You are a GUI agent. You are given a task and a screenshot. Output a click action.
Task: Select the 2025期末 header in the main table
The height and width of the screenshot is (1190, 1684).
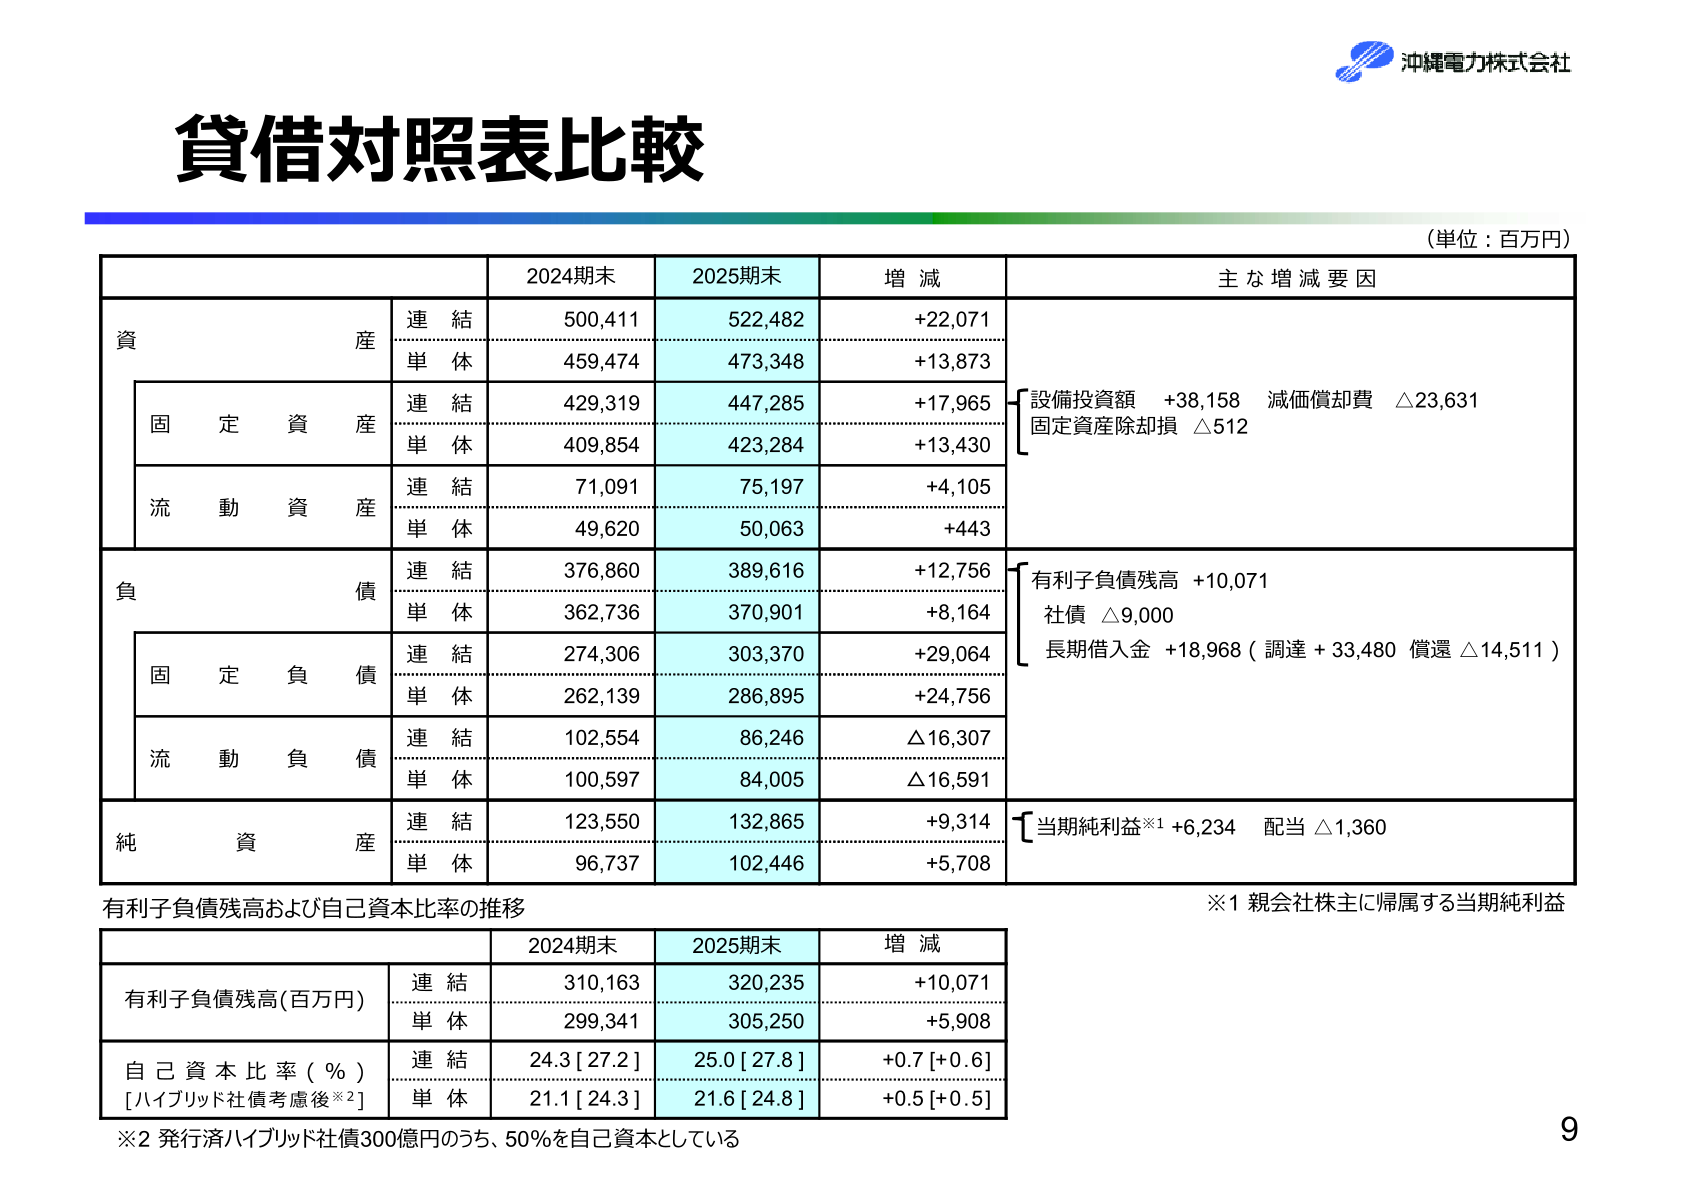[x=737, y=276]
